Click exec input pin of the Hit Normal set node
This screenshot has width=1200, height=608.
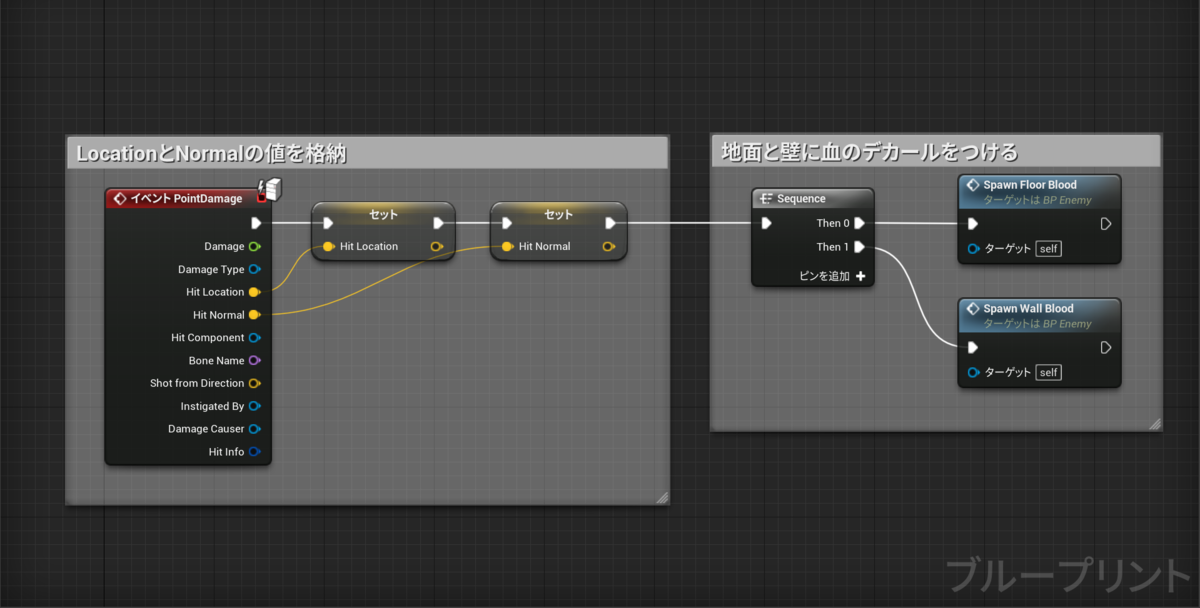click(507, 223)
